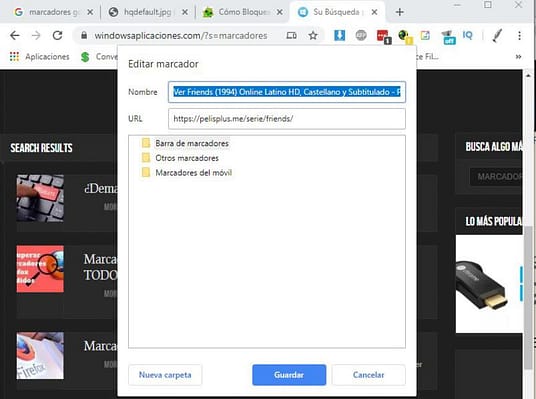Click the ¿Dema... article title
The image size is (536, 399).
click(x=101, y=188)
